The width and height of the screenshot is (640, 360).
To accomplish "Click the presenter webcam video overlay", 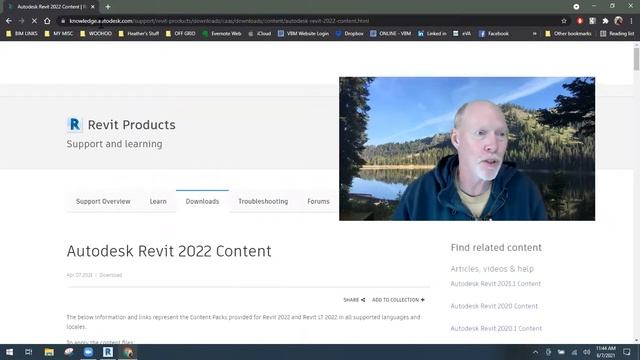I will (467, 149).
